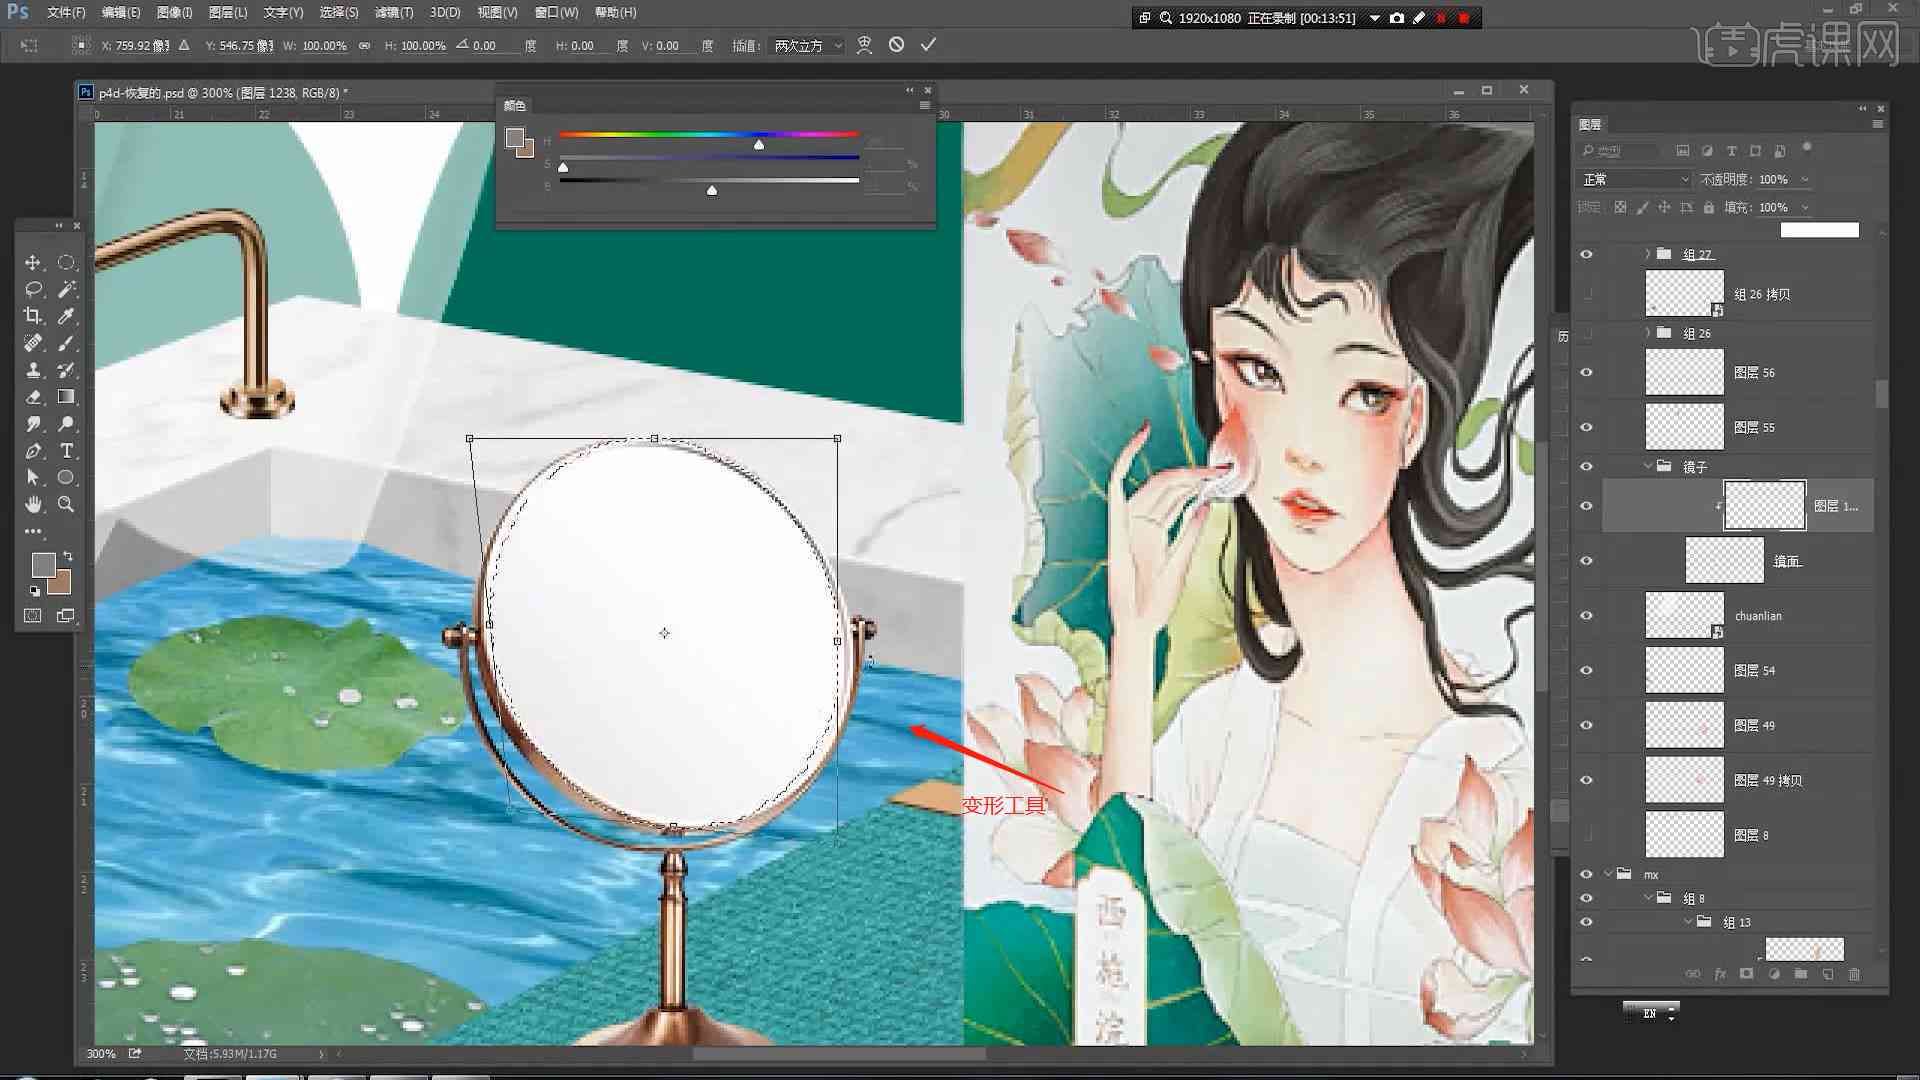Image resolution: width=1920 pixels, height=1080 pixels.
Task: Select the Zoom tool
Action: click(x=66, y=505)
